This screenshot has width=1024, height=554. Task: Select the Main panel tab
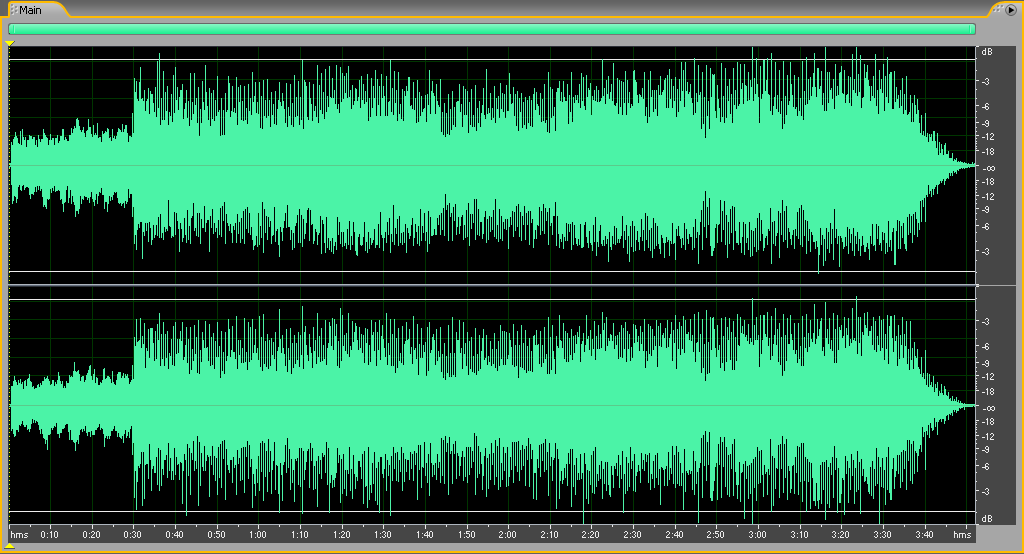30,9
